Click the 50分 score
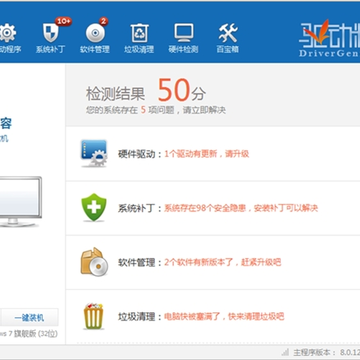This screenshot has width=360, height=360. (x=182, y=90)
